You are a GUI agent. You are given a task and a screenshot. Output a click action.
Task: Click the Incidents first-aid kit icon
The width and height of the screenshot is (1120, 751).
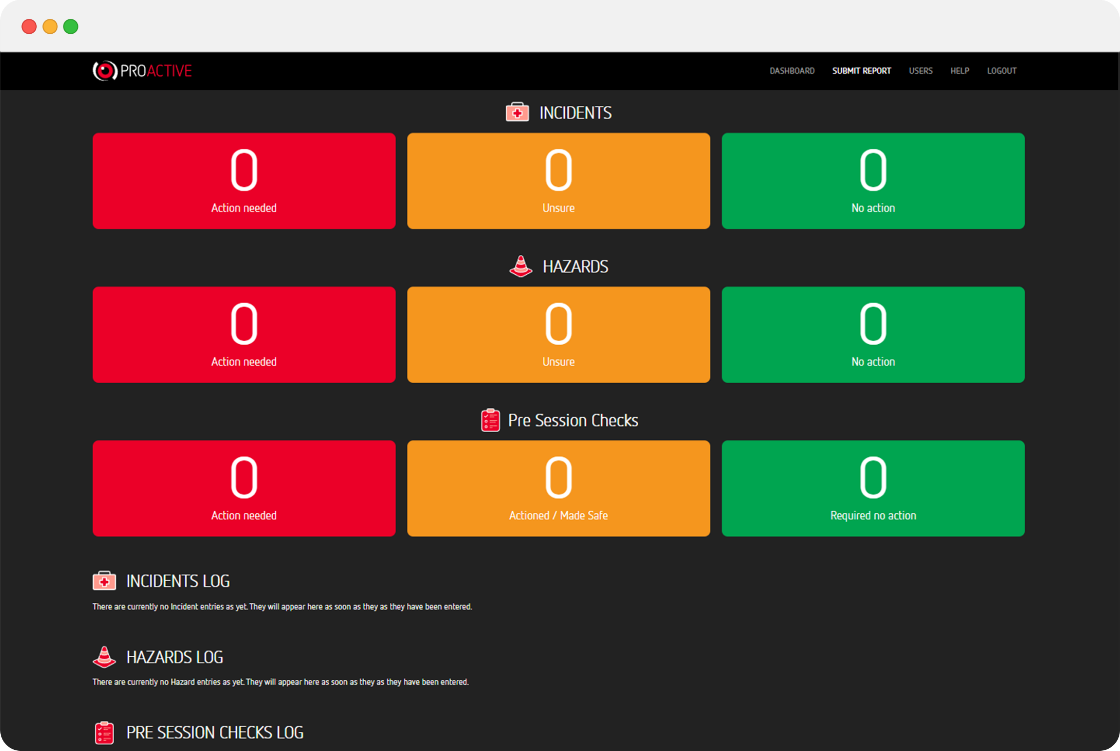[x=517, y=112]
